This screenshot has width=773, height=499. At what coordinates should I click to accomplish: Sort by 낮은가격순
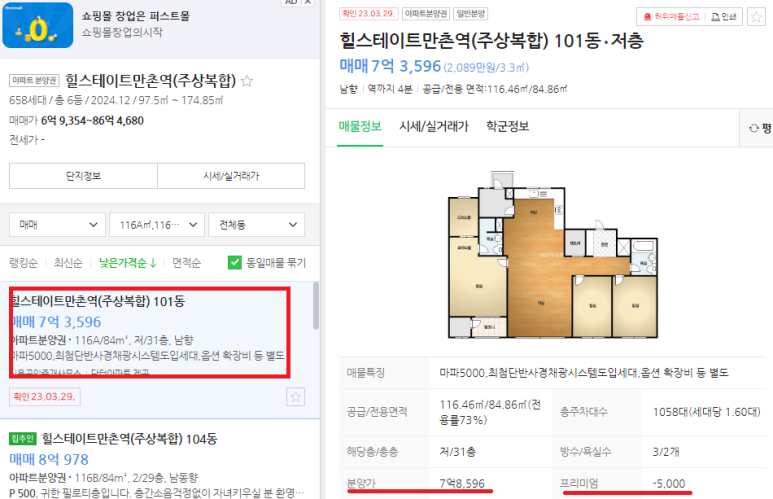point(127,263)
